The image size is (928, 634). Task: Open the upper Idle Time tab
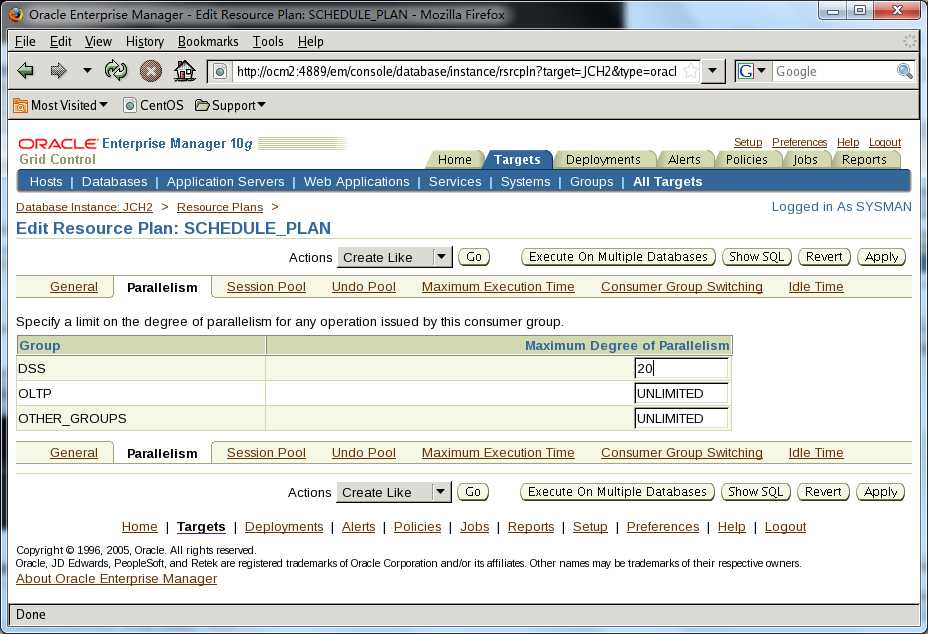tap(816, 287)
